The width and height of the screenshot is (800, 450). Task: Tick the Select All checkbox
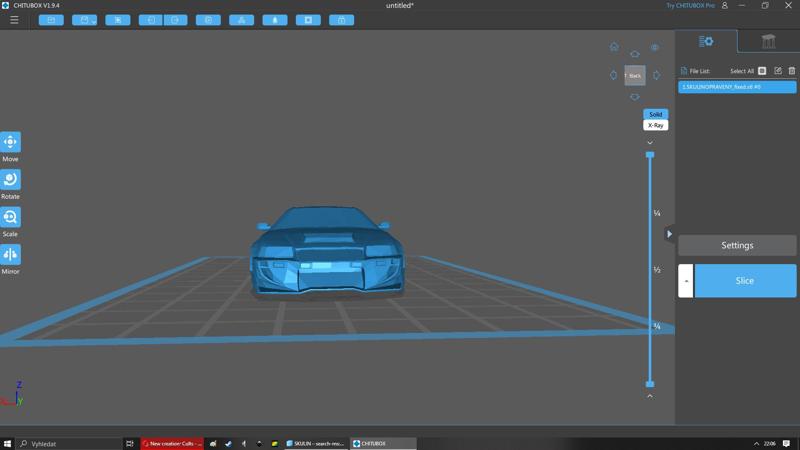pyautogui.click(x=762, y=71)
